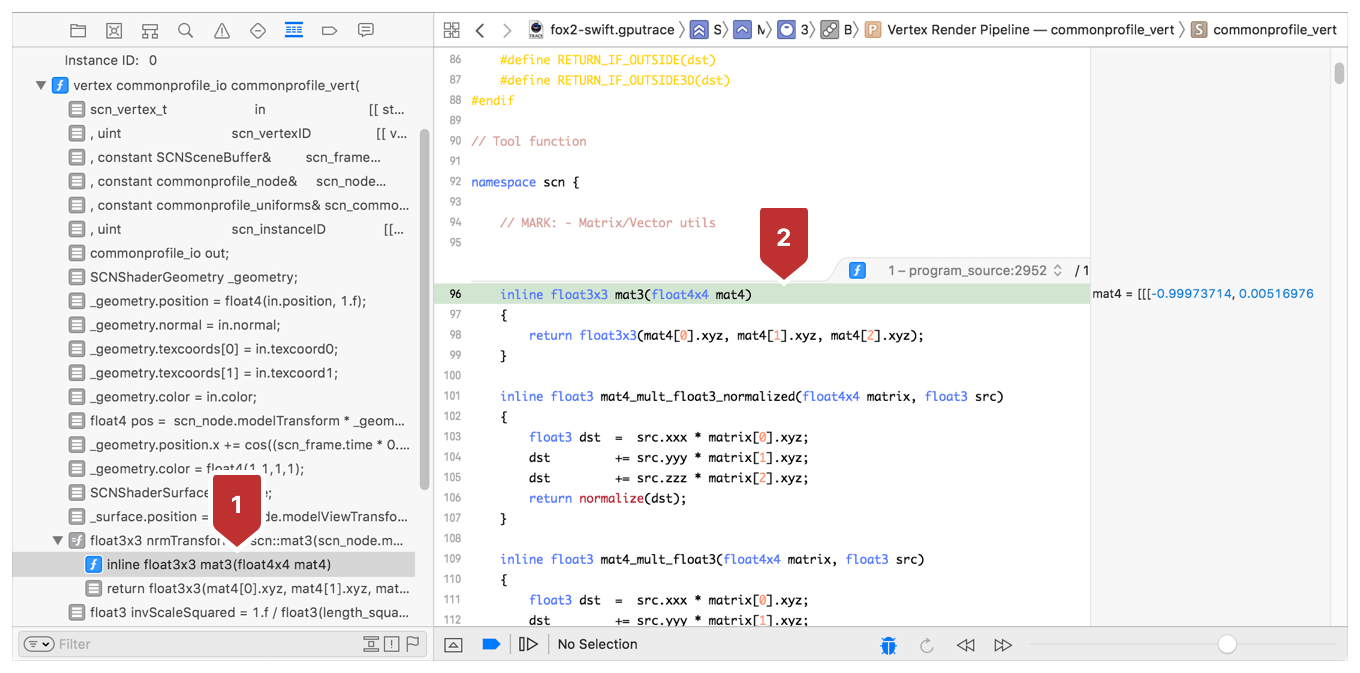The image size is (1360, 673).
Task: Open the Issue navigator warning icon
Action: pyautogui.click(x=222, y=31)
